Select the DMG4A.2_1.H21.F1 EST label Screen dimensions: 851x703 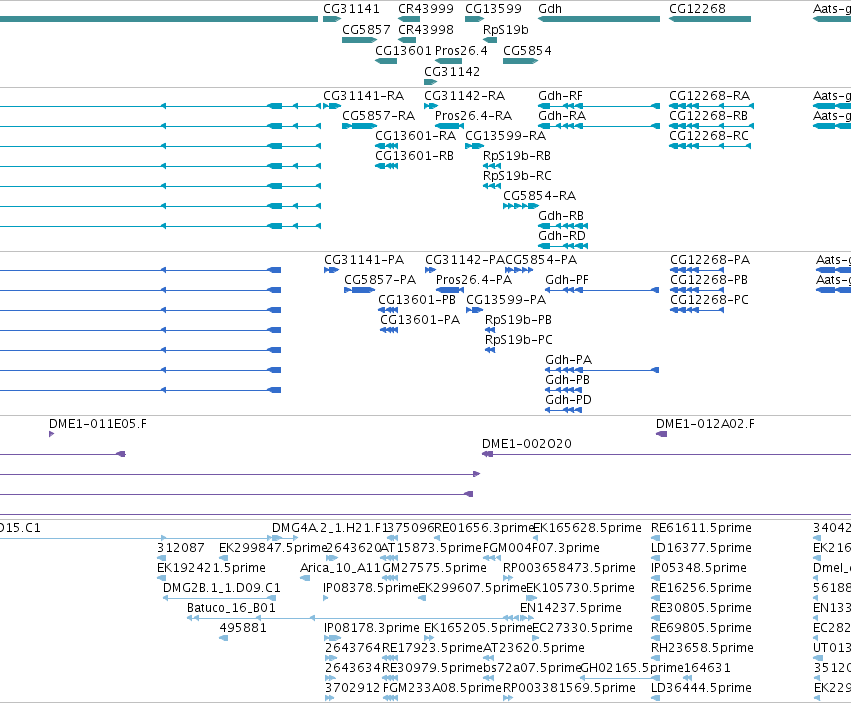(x=328, y=528)
